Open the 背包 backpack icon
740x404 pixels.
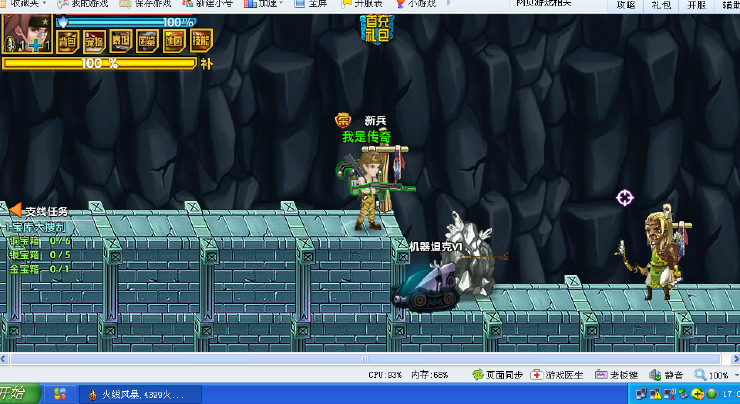pos(67,42)
